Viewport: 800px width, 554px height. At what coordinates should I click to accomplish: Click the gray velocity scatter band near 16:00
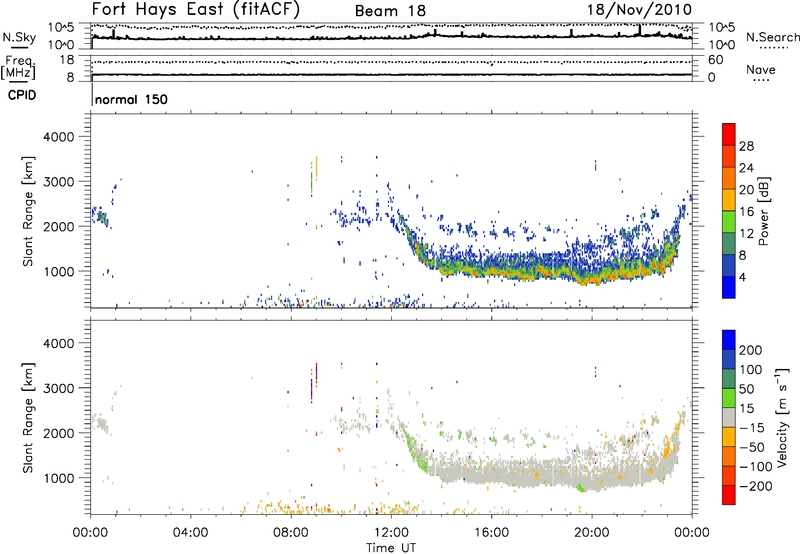click(491, 473)
